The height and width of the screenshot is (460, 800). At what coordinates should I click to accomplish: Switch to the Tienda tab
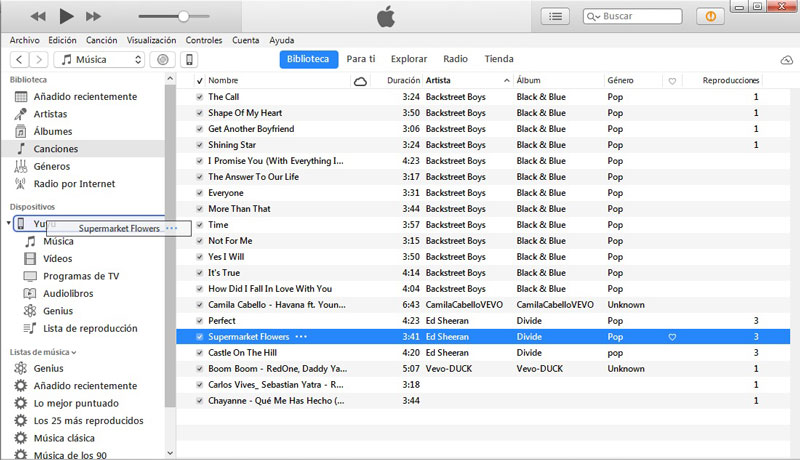[498, 59]
